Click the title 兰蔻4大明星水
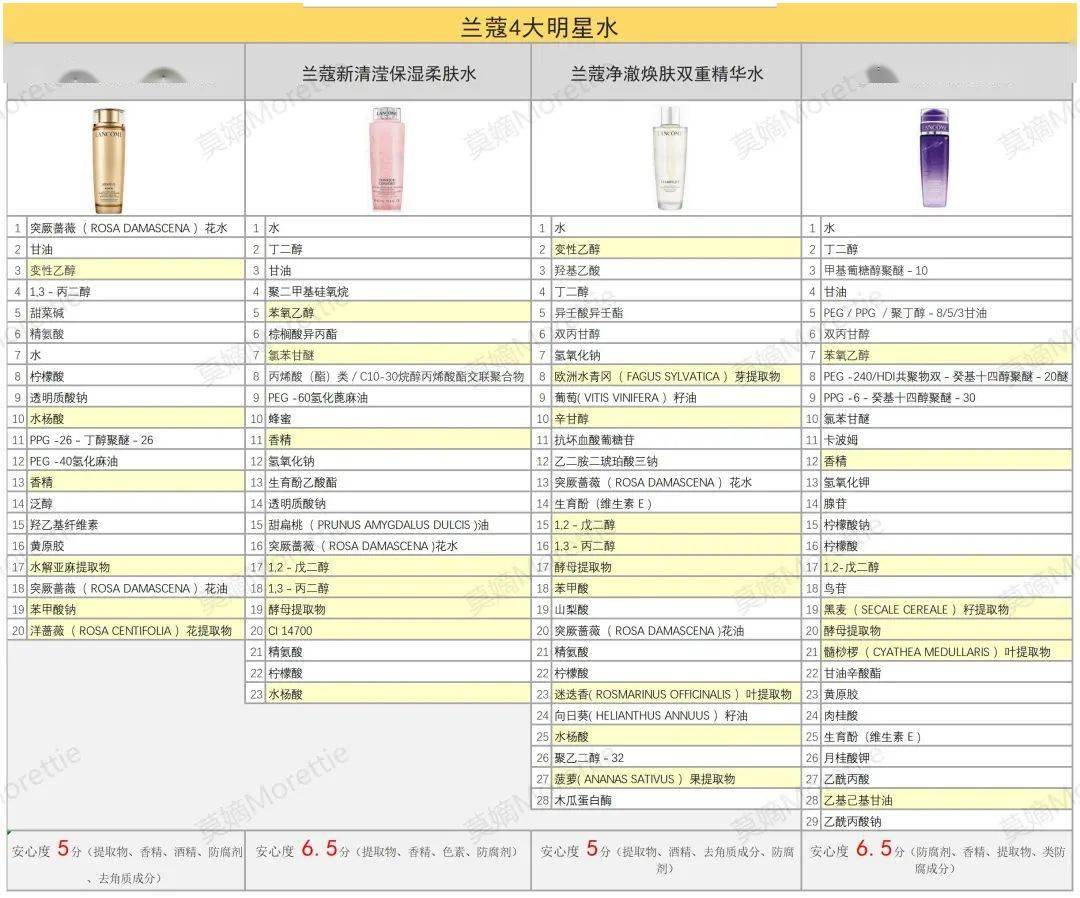 [539, 28]
